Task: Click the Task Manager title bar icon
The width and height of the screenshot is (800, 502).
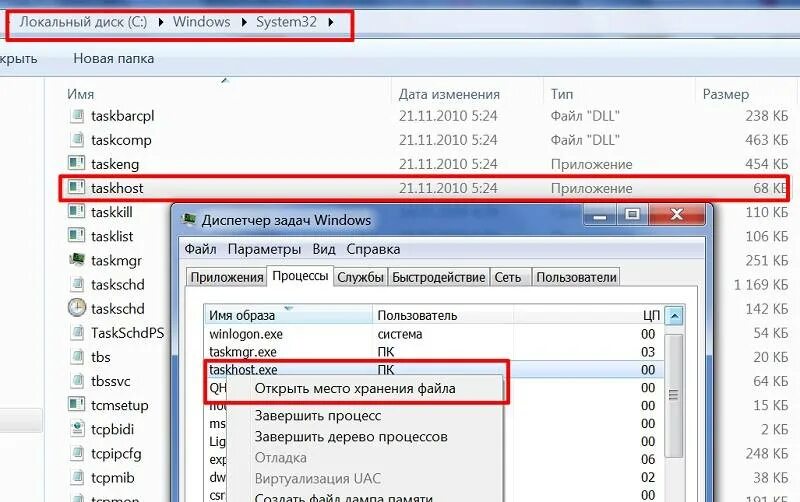Action: [189, 220]
